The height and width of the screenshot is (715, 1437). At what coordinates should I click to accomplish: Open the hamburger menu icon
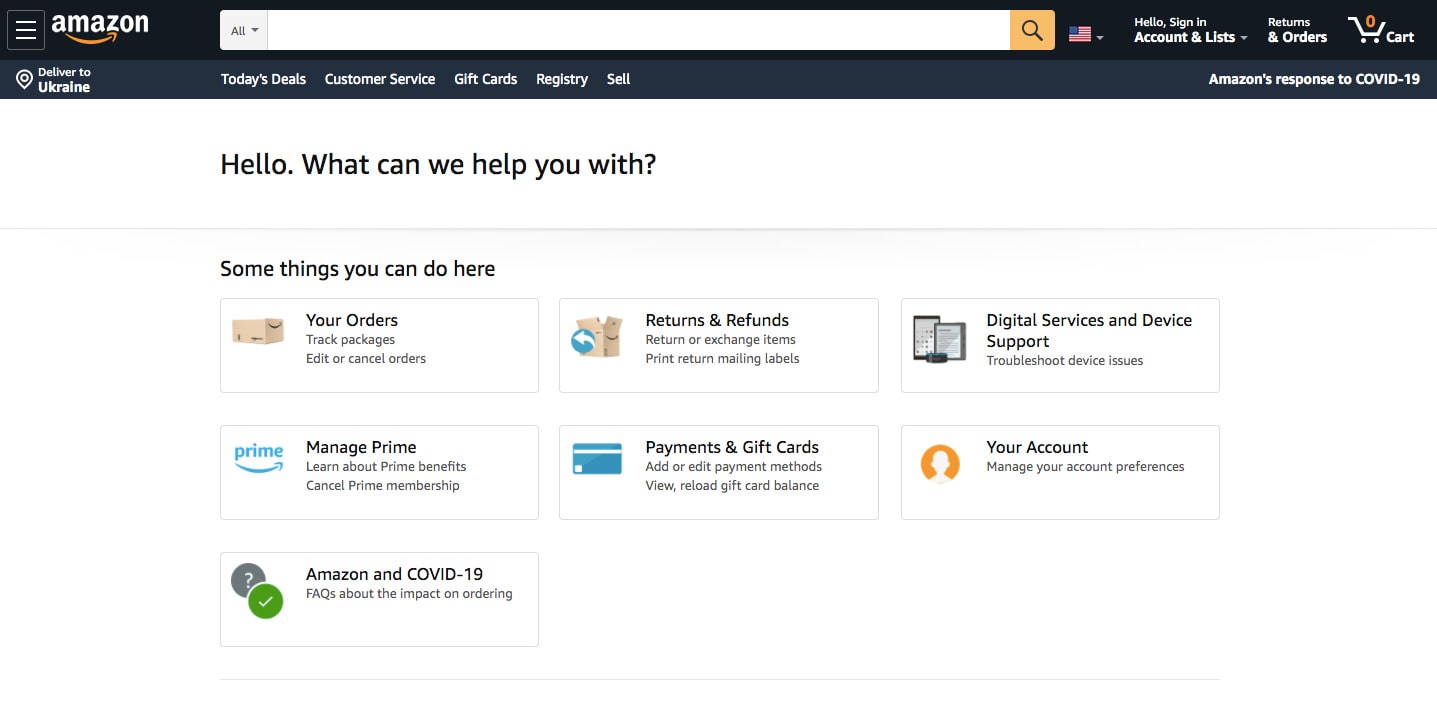(x=26, y=29)
